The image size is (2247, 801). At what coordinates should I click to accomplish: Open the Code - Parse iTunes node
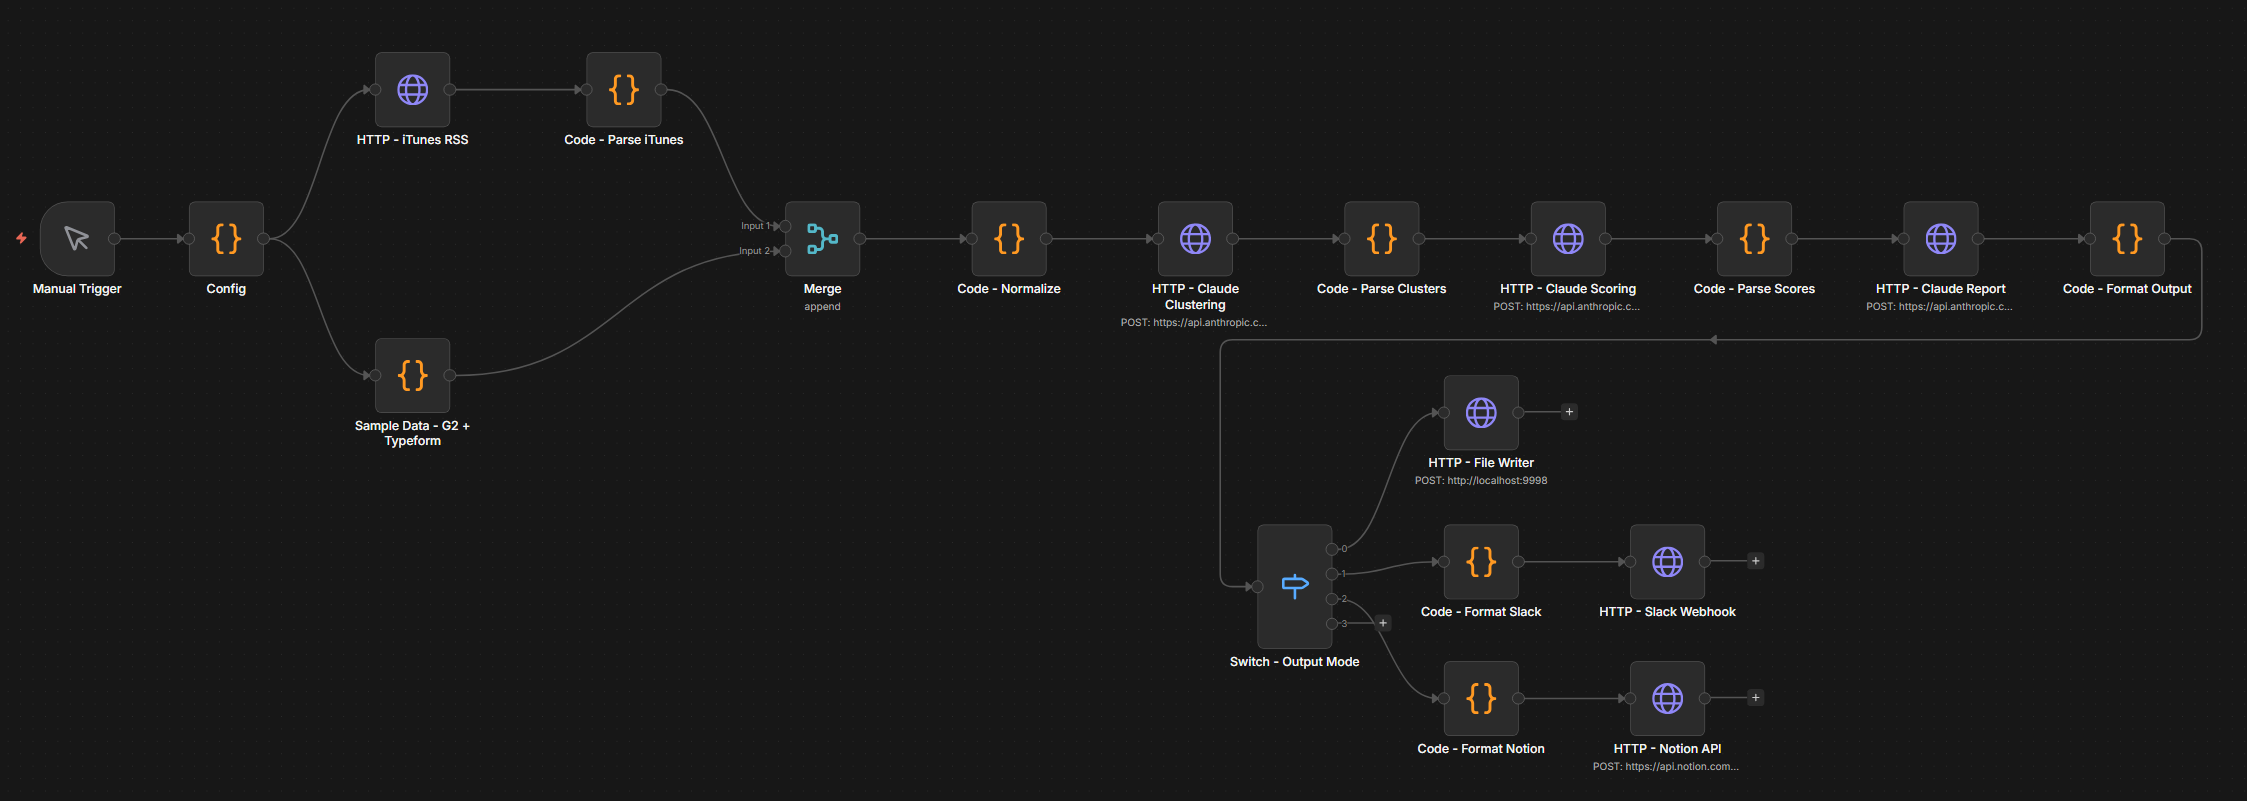623,90
